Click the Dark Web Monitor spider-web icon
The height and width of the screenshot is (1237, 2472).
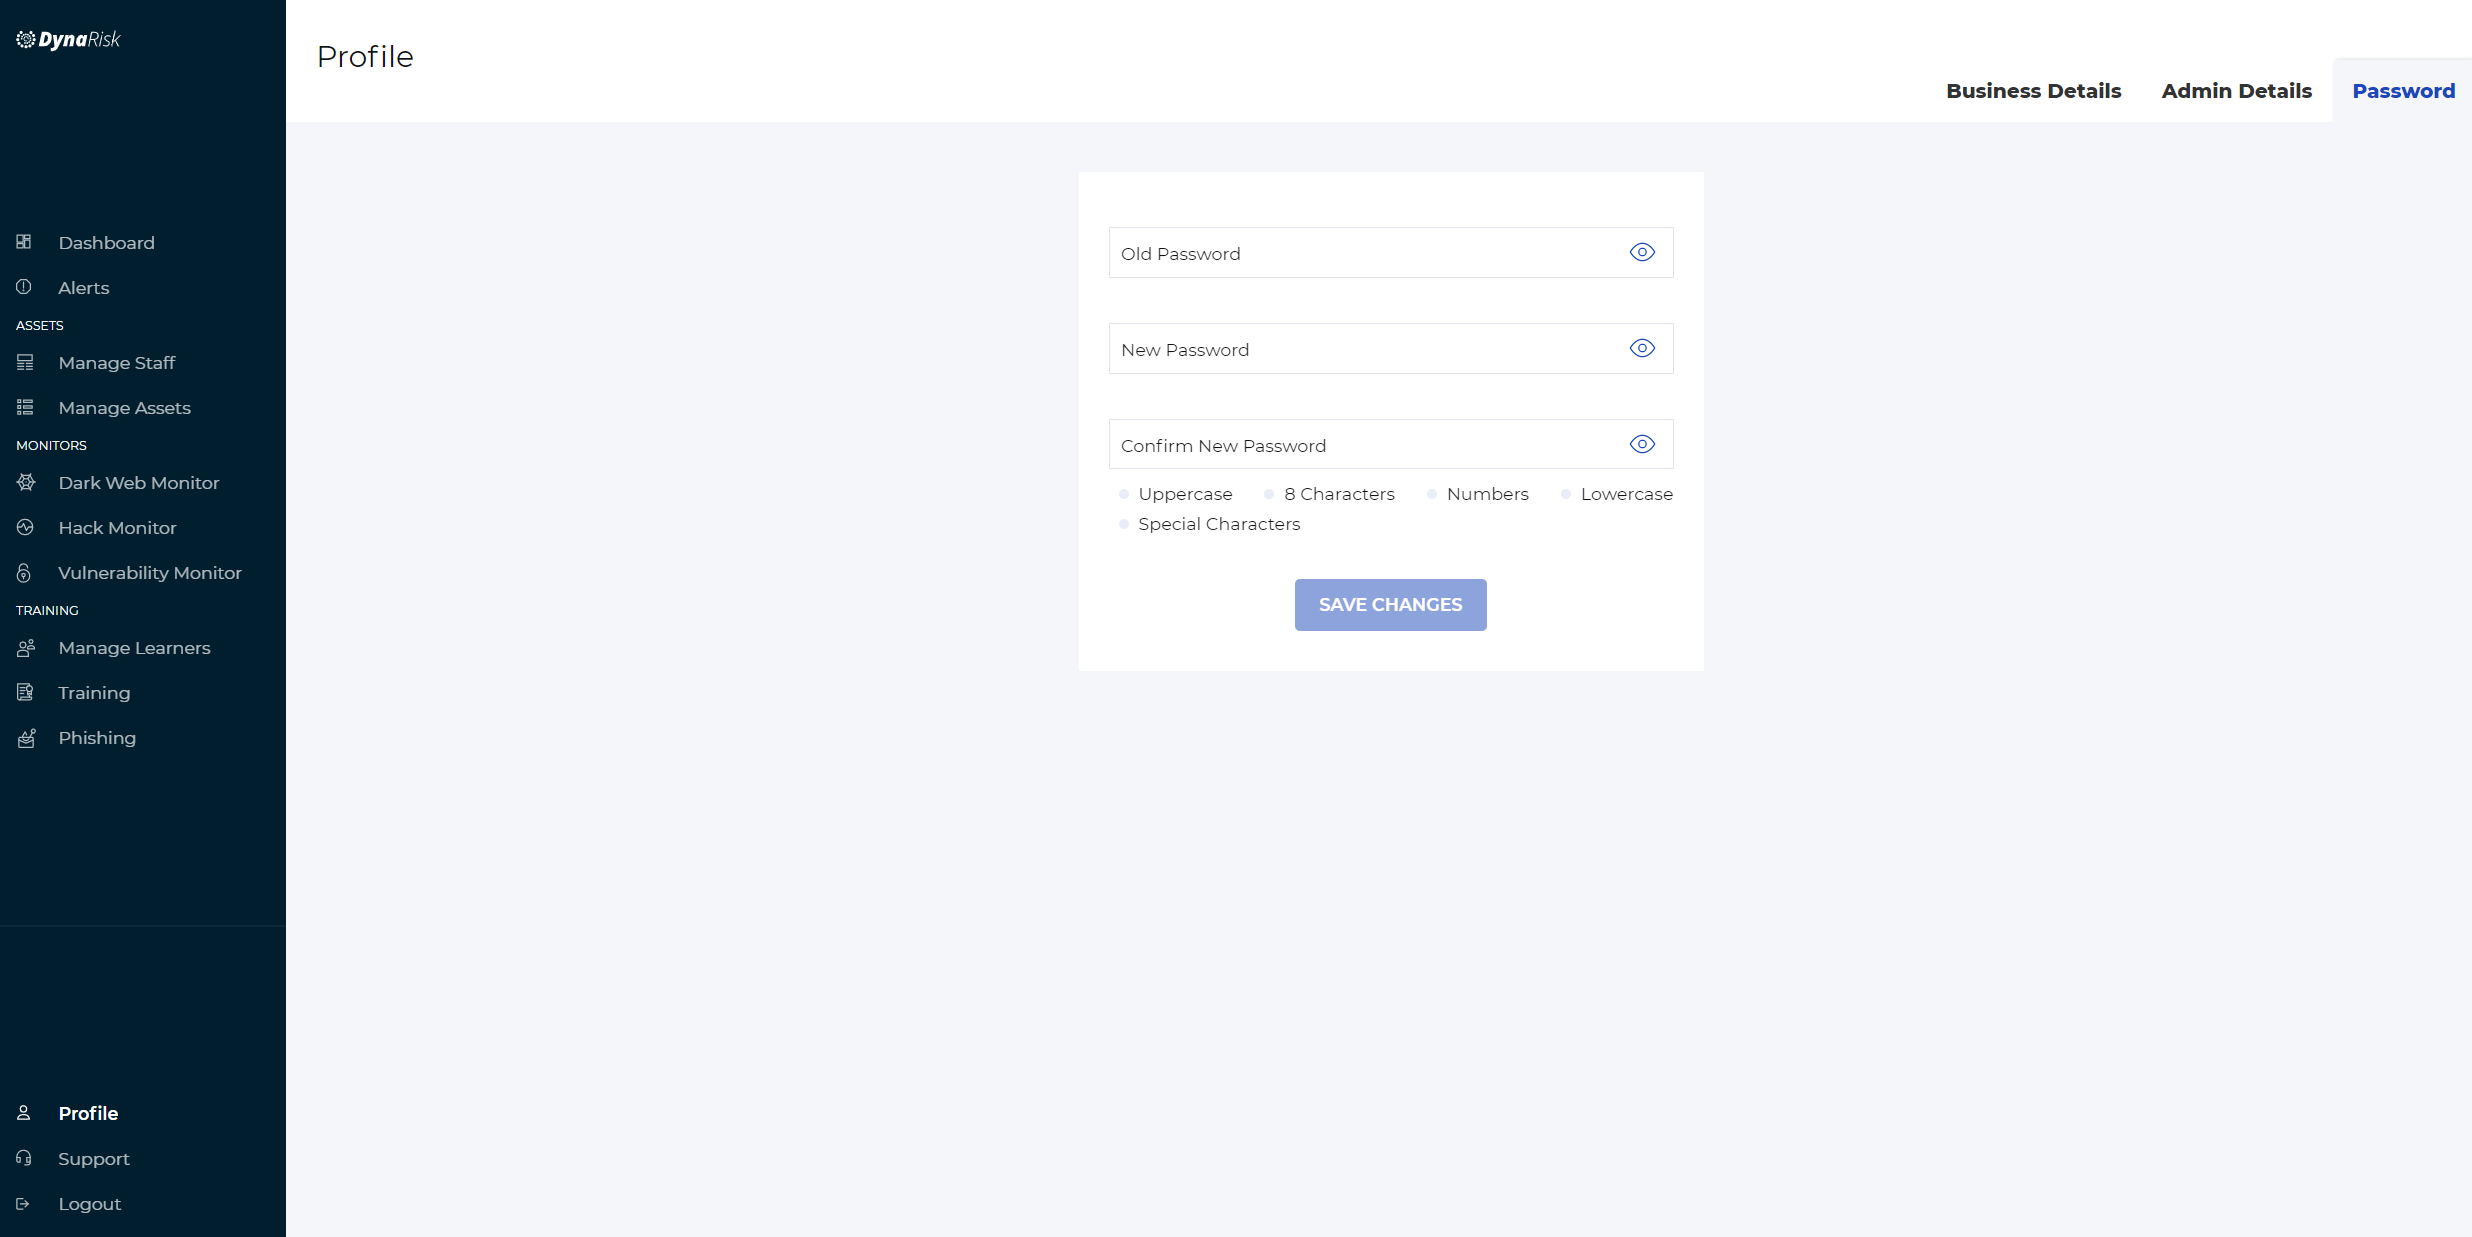point(26,482)
